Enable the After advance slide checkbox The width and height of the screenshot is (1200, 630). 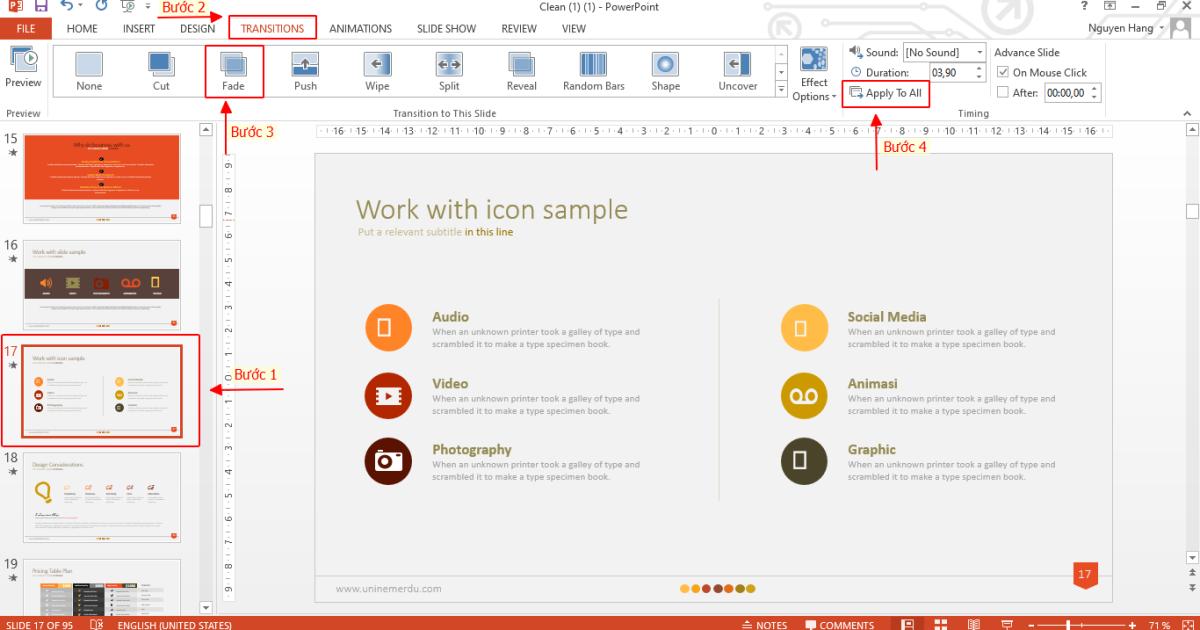click(x=1003, y=92)
